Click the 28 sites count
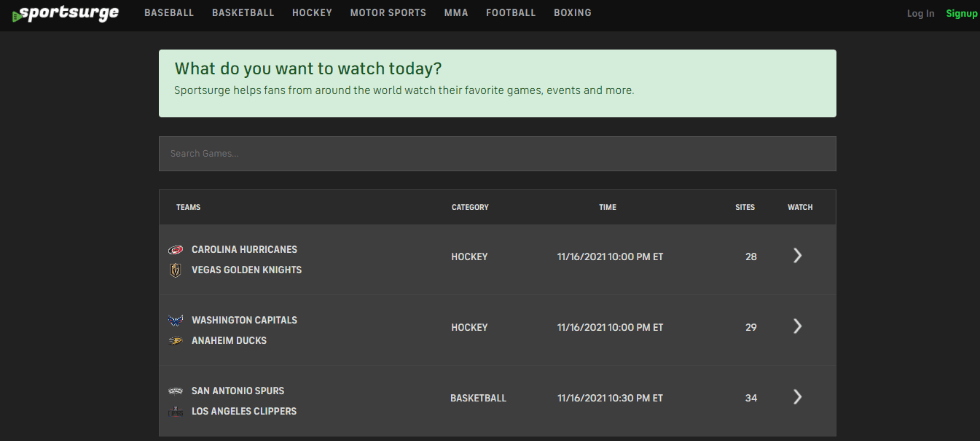 pyautogui.click(x=751, y=257)
